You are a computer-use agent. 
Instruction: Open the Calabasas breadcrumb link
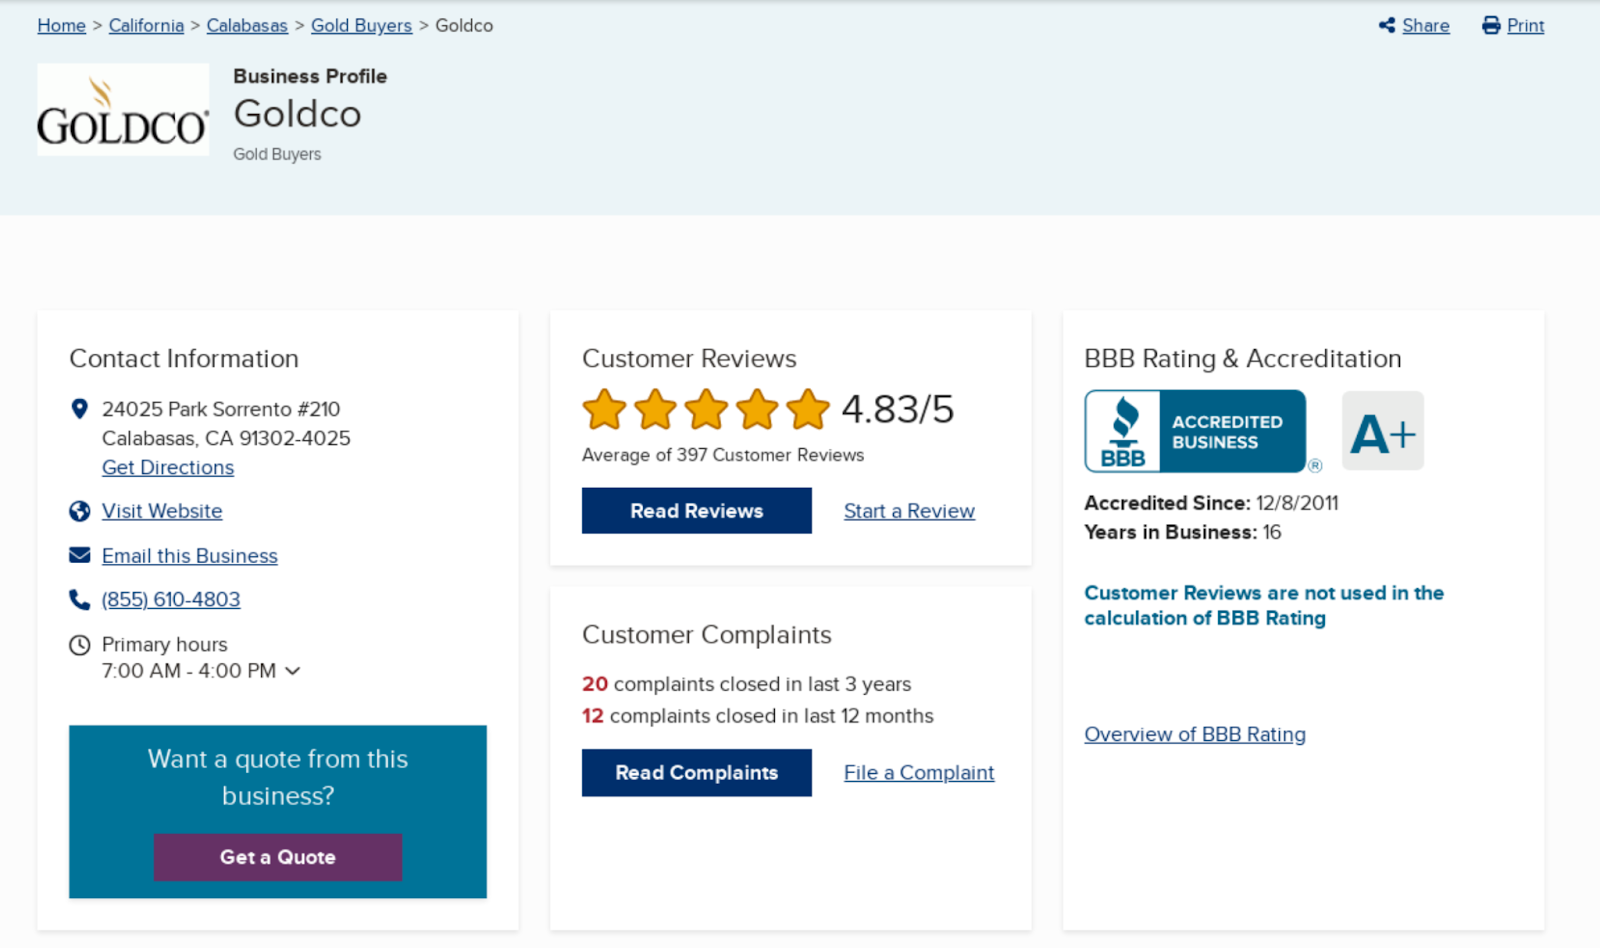pos(247,26)
